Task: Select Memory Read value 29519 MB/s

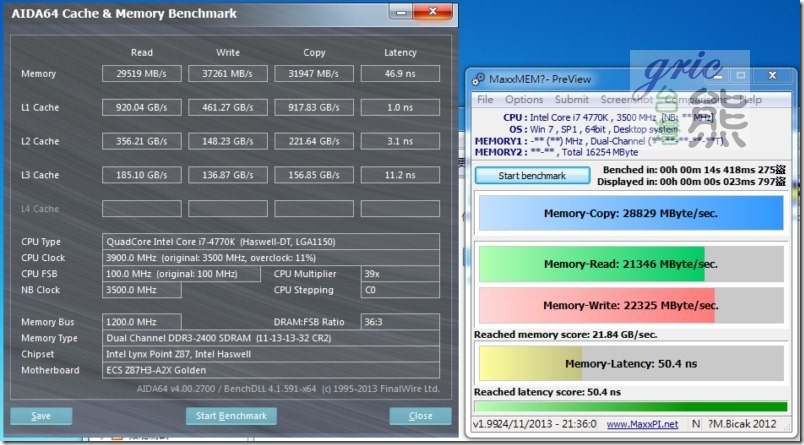Action: [142, 73]
